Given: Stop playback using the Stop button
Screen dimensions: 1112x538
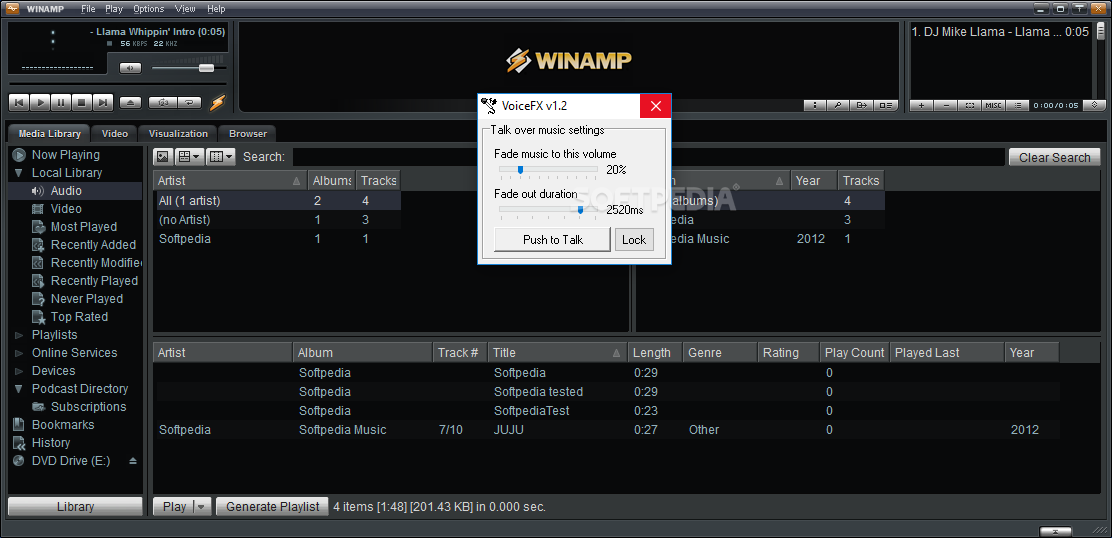Looking at the screenshot, I should point(81,103).
